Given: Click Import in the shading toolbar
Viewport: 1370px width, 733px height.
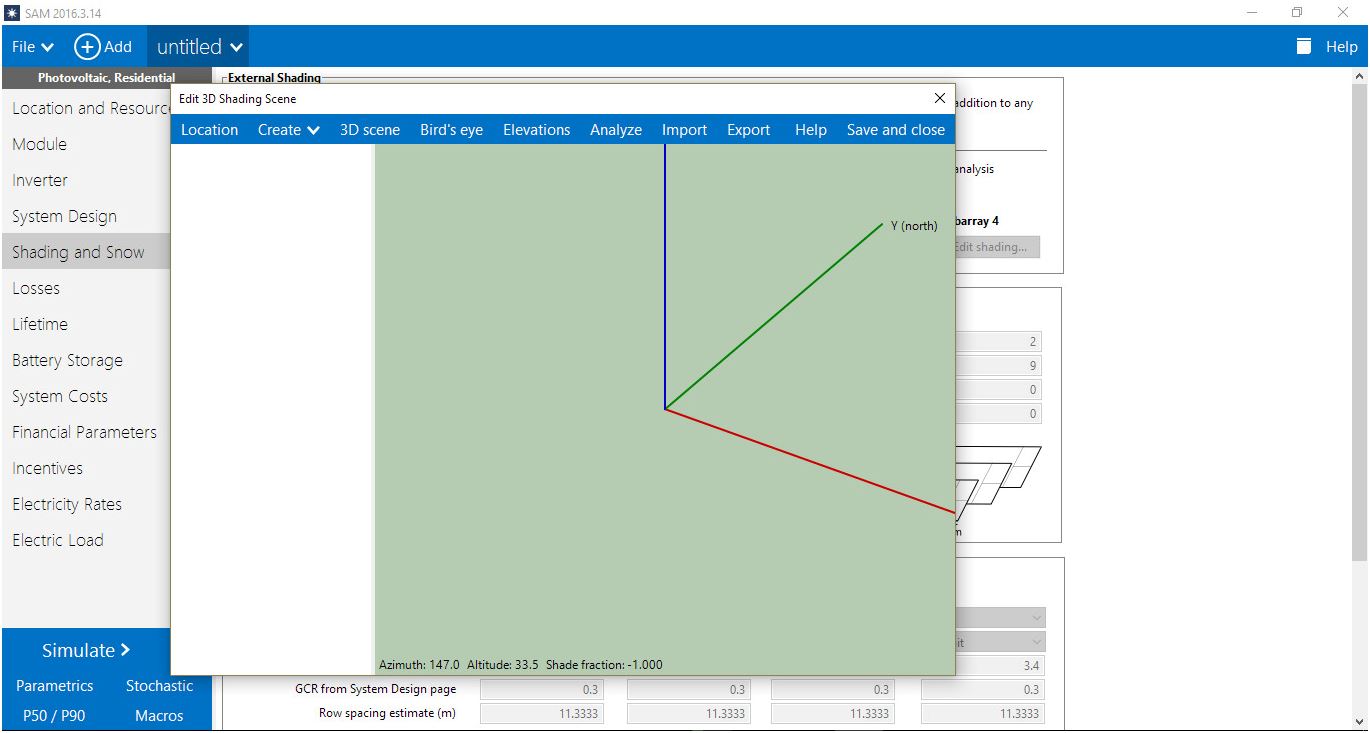Looking at the screenshot, I should tap(684, 130).
